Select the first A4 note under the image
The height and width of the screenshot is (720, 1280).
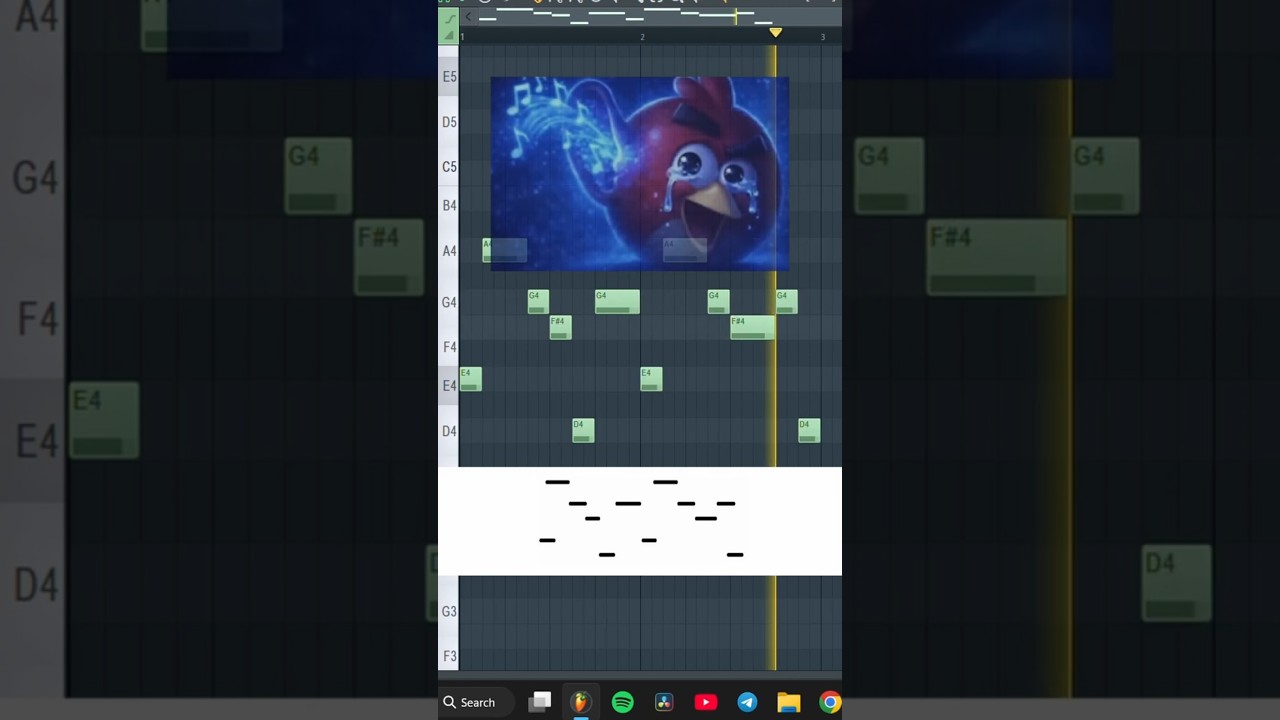pyautogui.click(x=504, y=250)
